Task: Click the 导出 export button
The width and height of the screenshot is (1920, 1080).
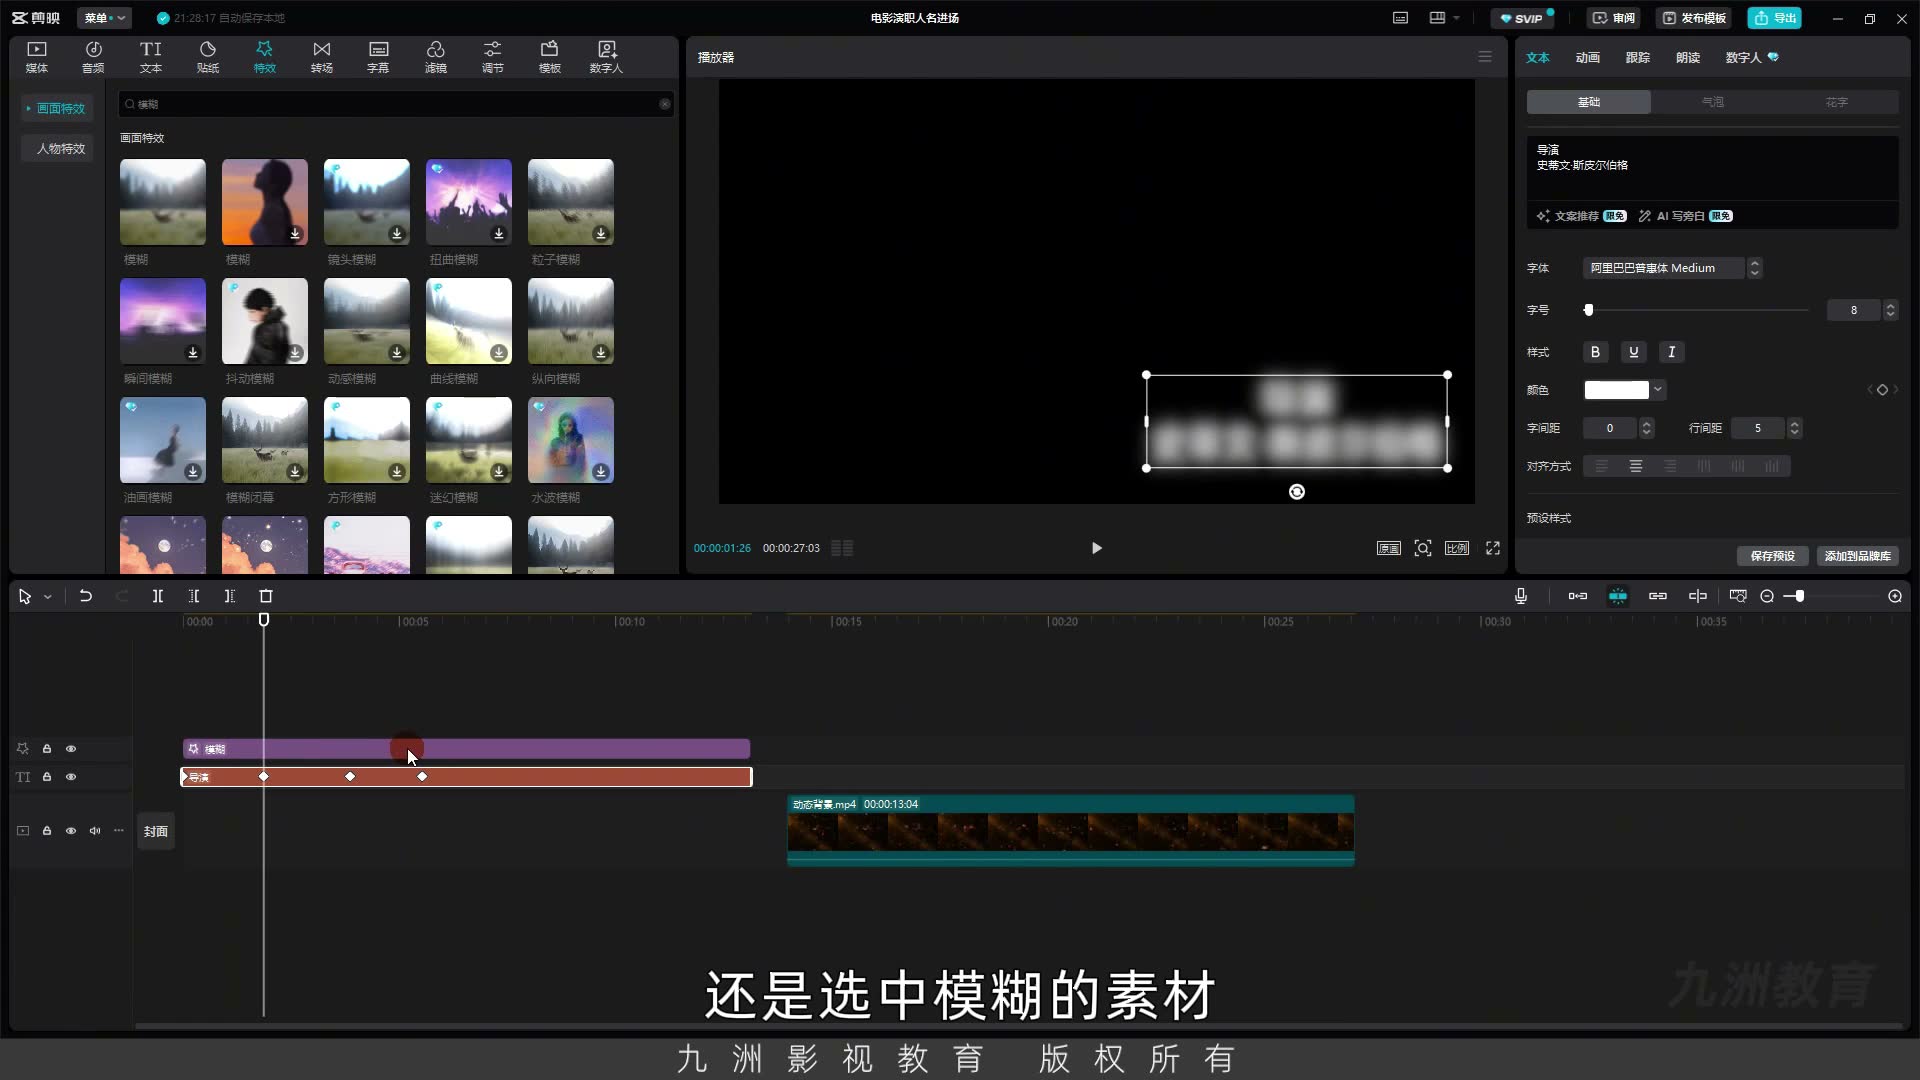Action: (1775, 18)
